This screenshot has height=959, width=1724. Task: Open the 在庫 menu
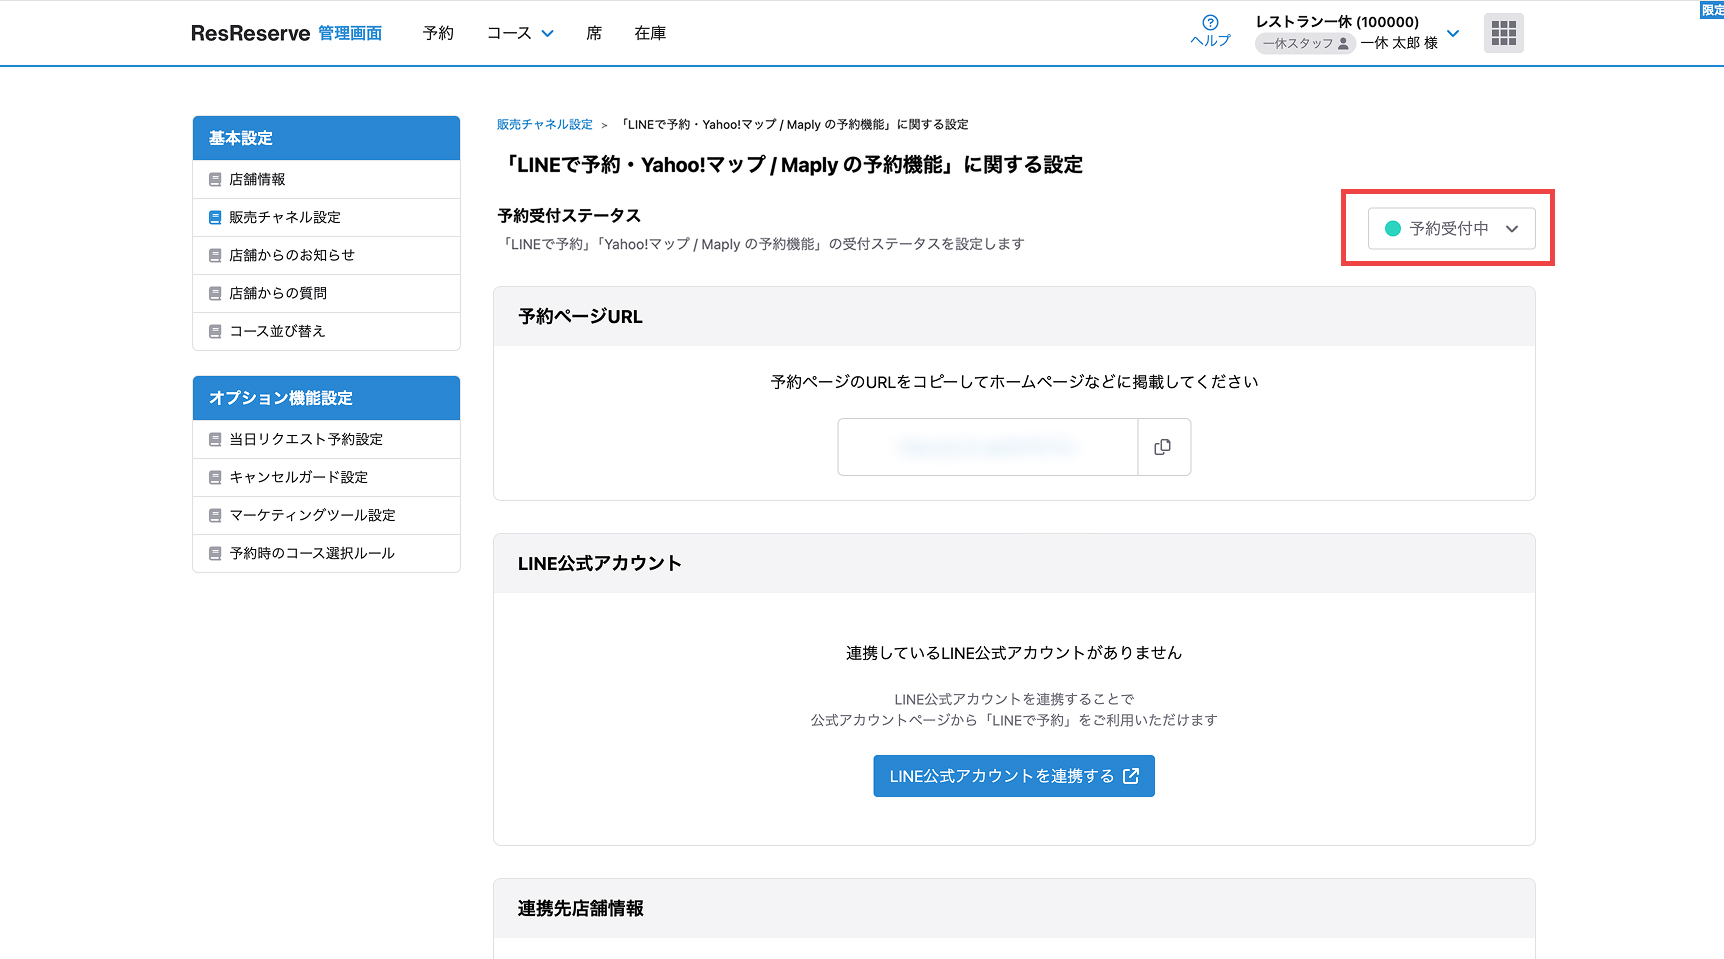click(650, 33)
